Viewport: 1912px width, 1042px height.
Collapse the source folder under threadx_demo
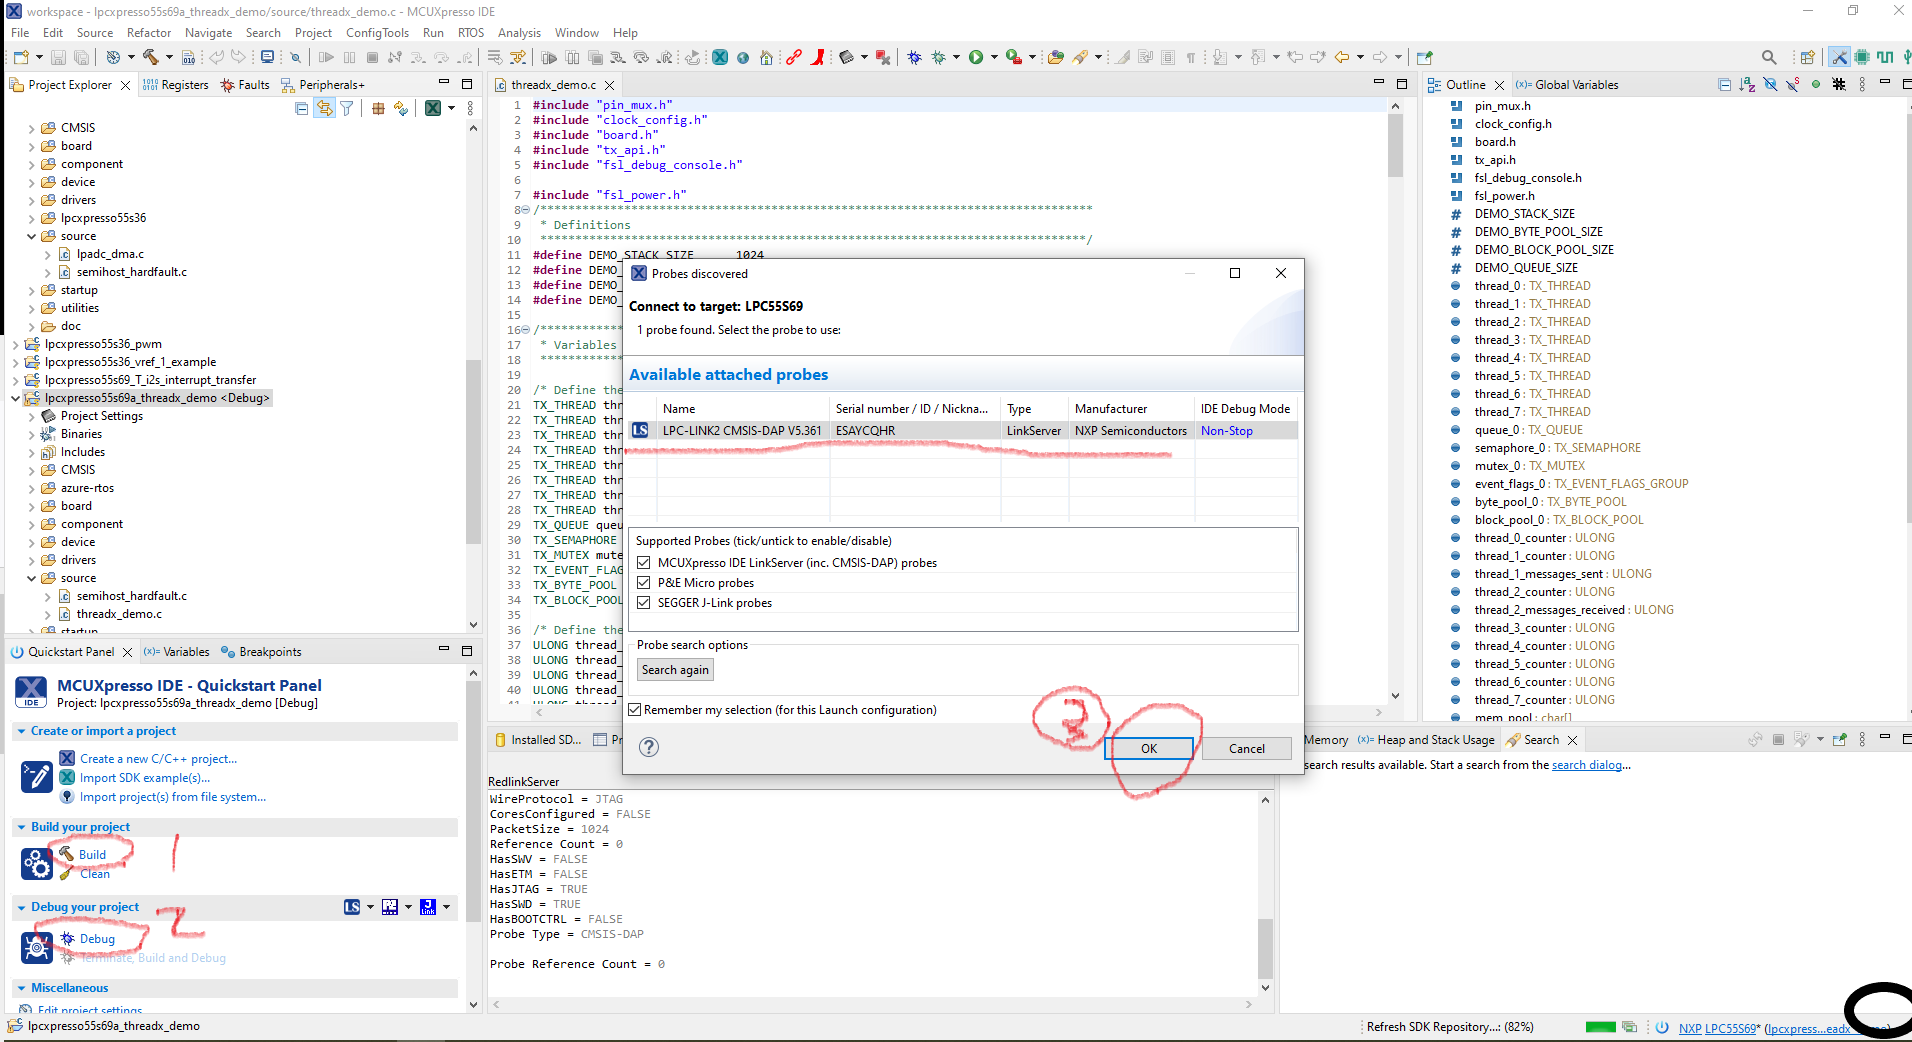tap(32, 577)
